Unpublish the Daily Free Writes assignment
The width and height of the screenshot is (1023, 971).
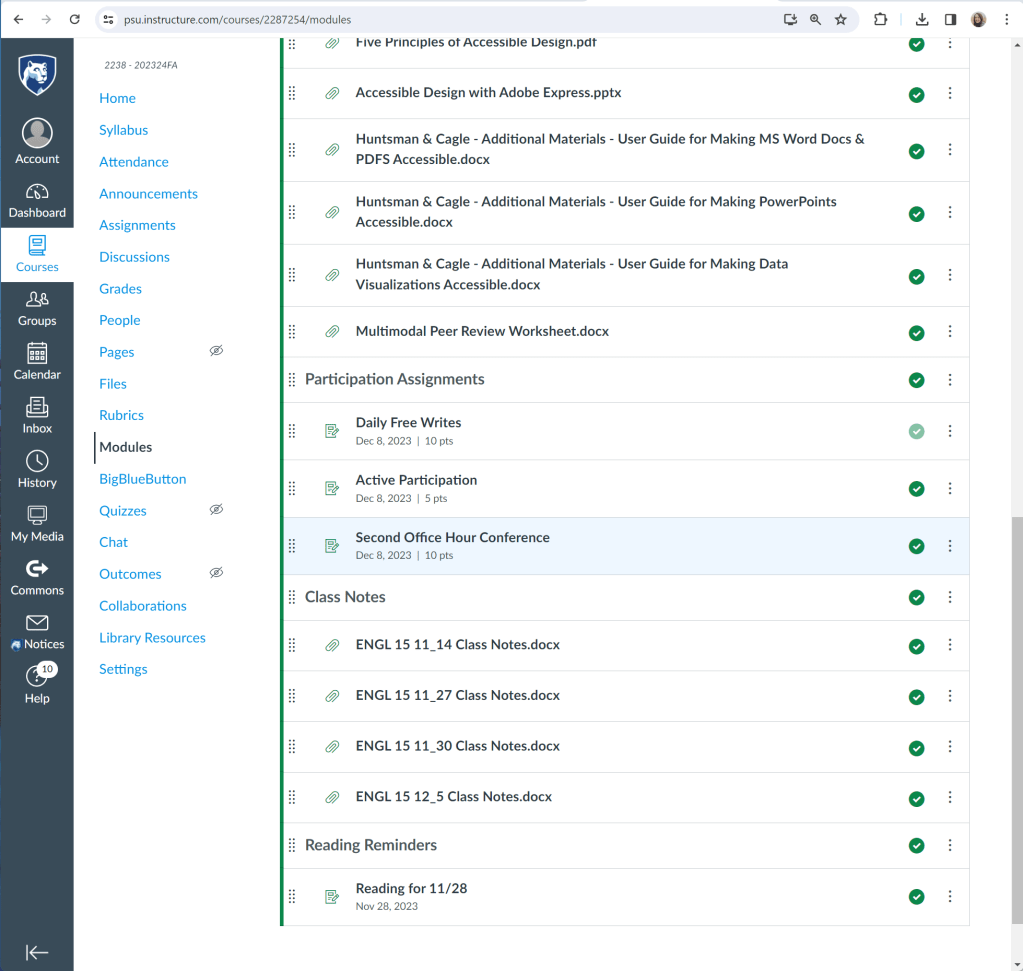coord(916,431)
